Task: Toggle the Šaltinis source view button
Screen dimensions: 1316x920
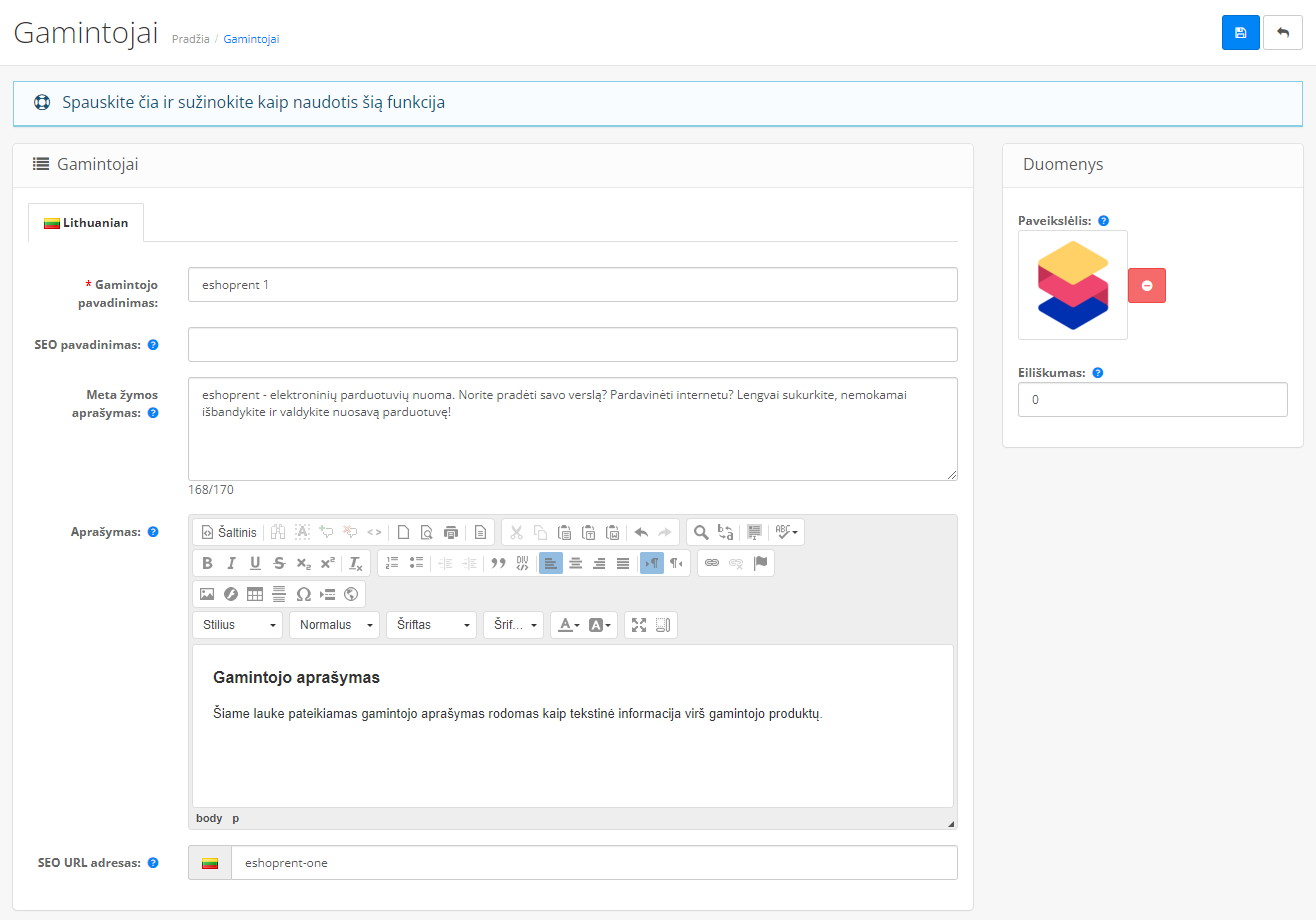Action: pos(229,532)
